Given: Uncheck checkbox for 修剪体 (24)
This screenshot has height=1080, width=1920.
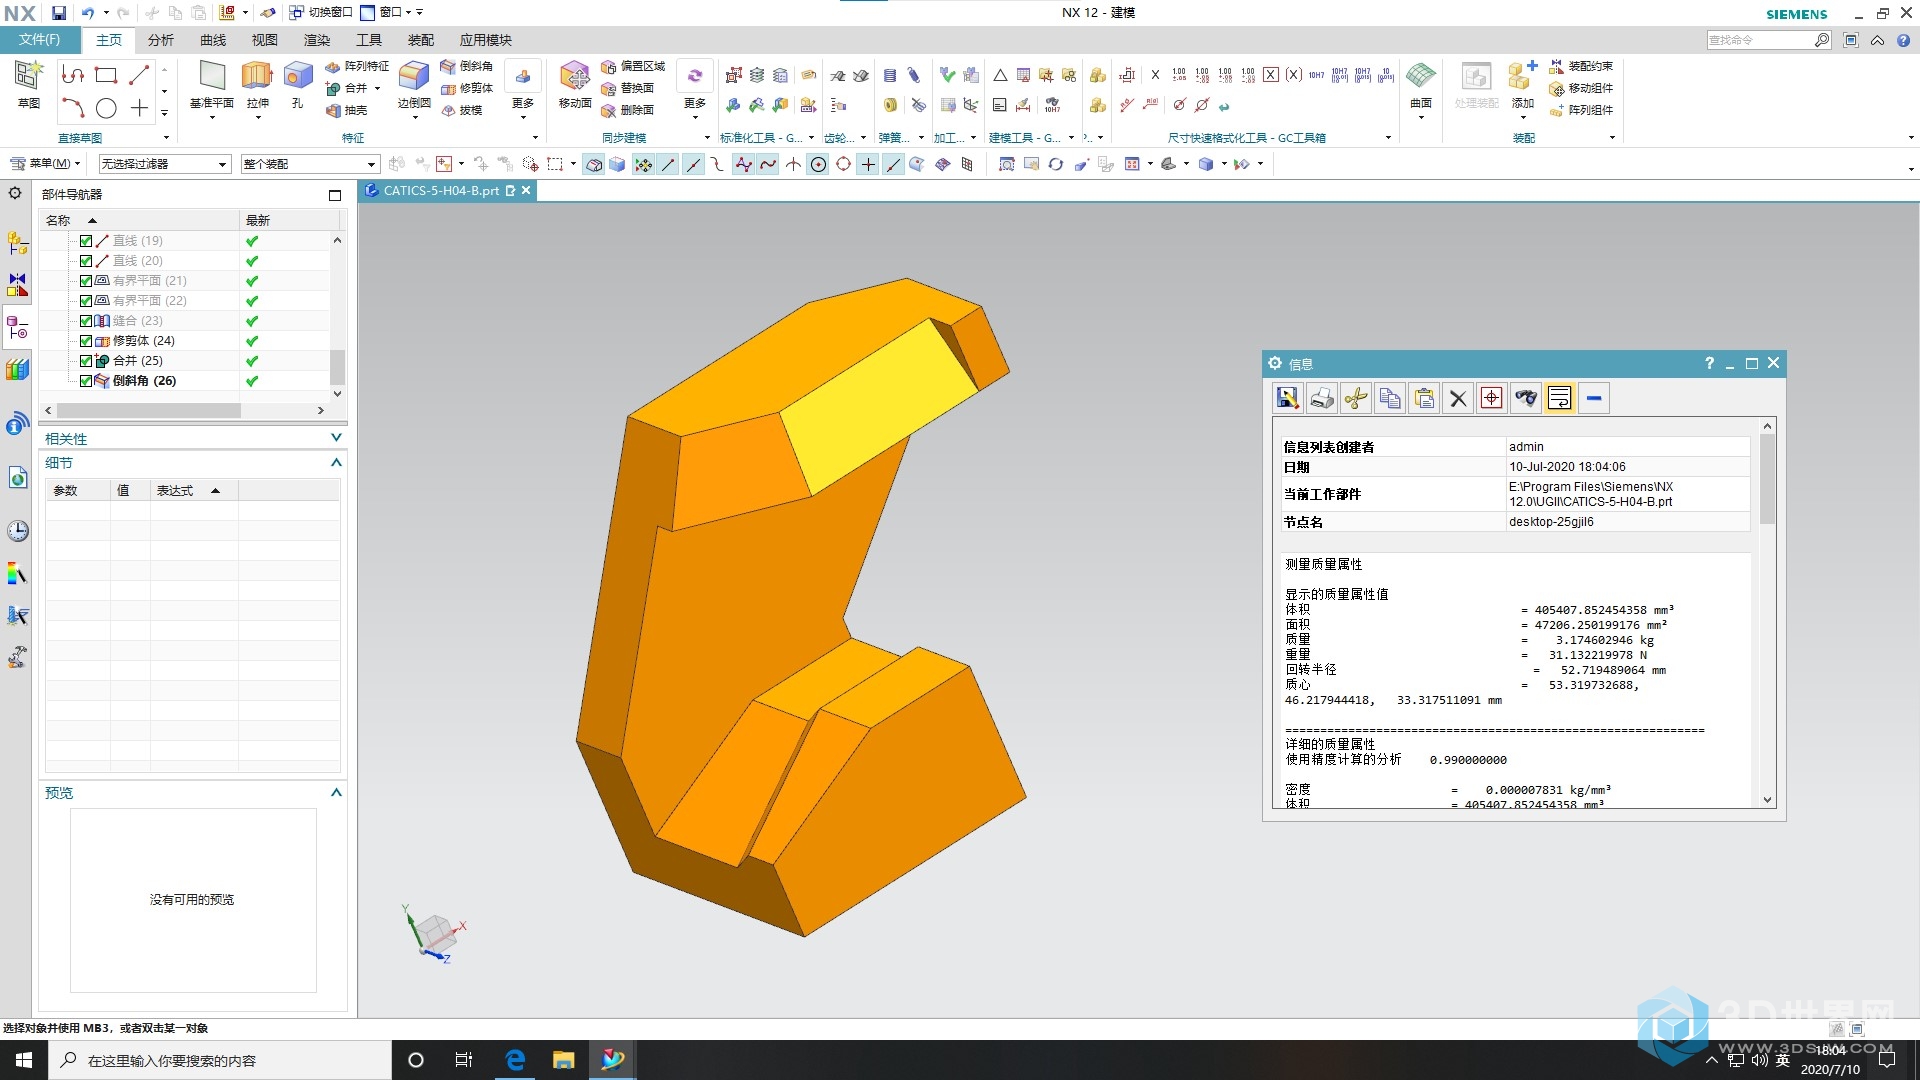Looking at the screenshot, I should pyautogui.click(x=86, y=341).
